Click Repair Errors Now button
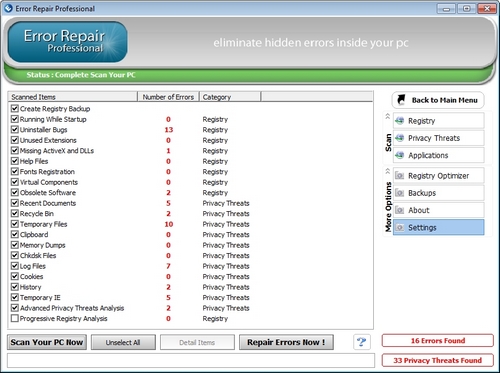This screenshot has height=373, width=500. [x=286, y=342]
